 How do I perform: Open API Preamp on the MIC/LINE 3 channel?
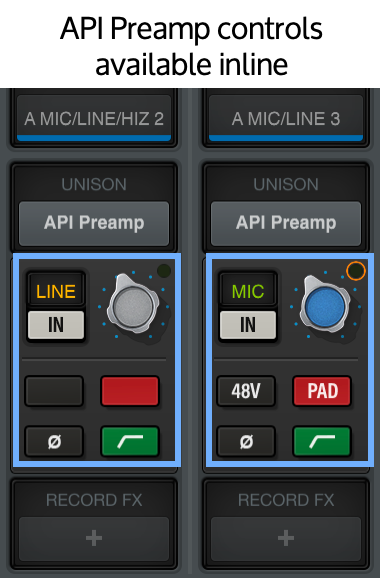286,223
